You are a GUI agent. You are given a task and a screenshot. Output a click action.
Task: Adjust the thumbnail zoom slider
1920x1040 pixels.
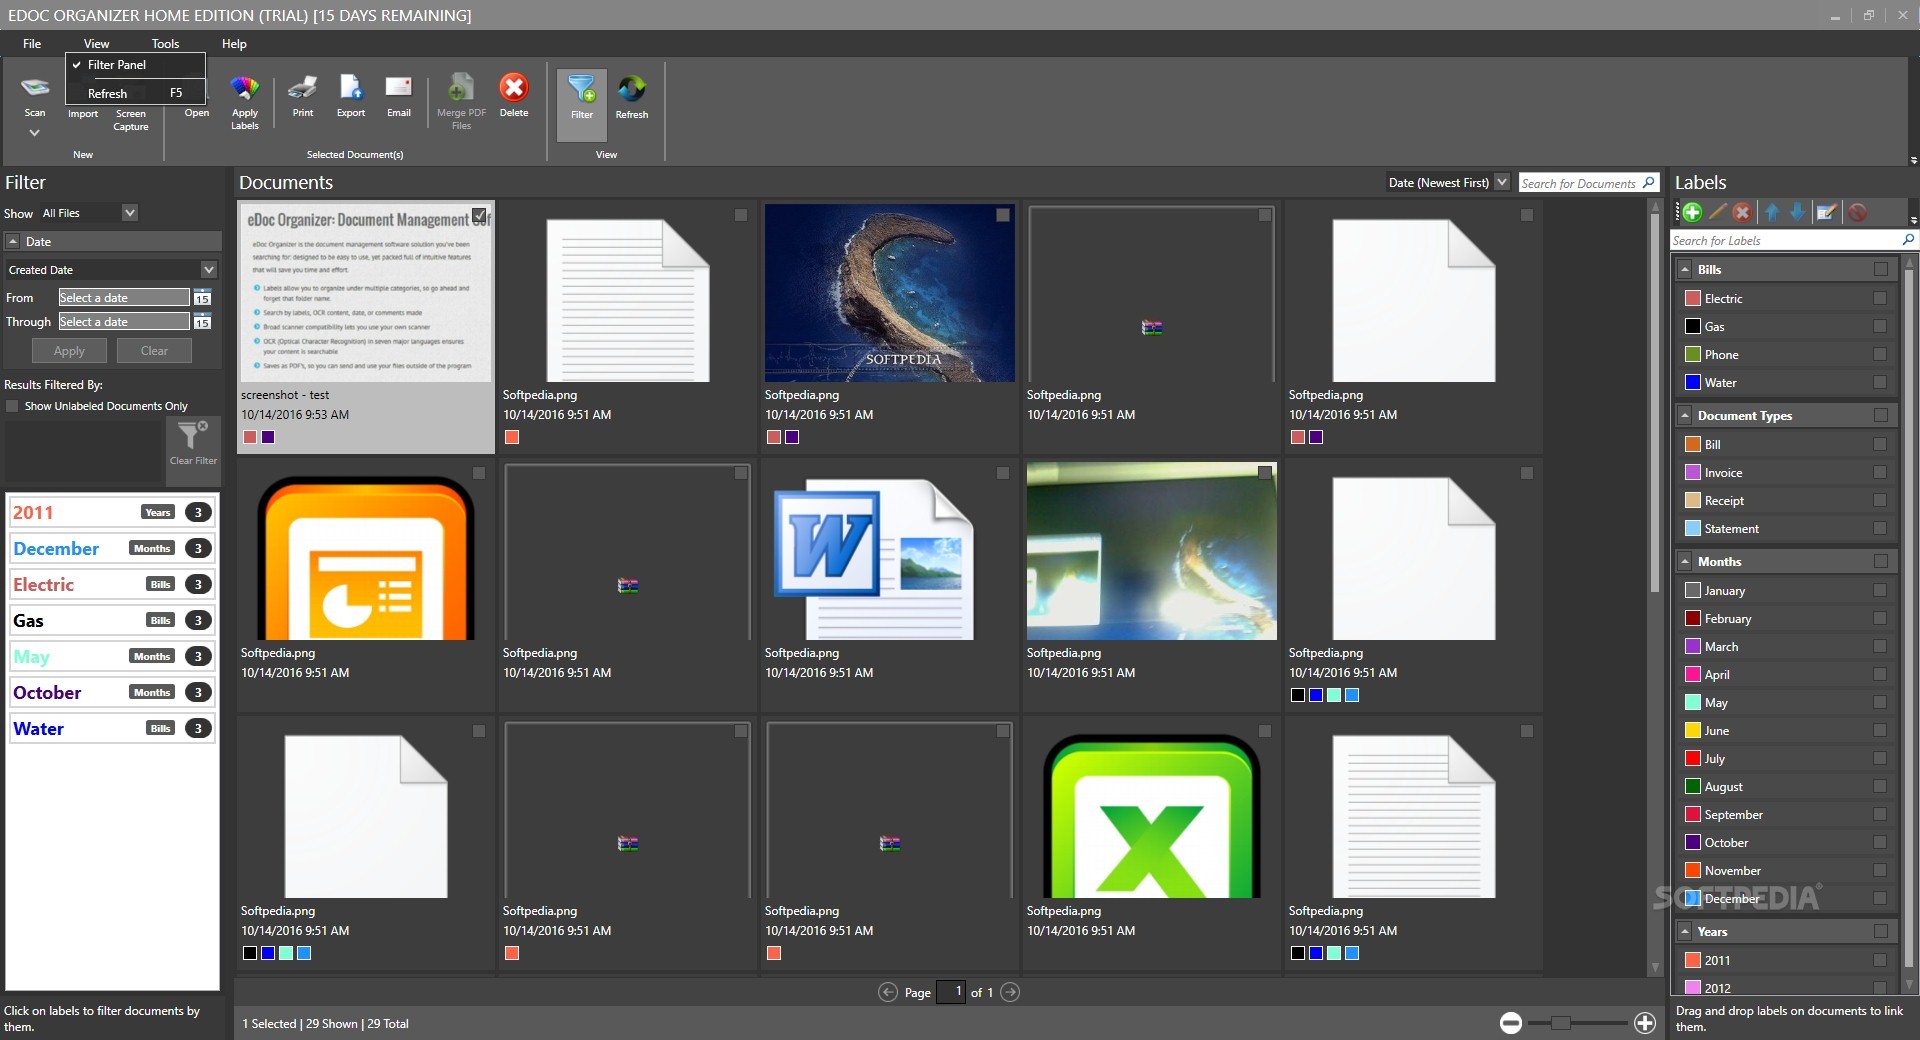pyautogui.click(x=1561, y=1022)
